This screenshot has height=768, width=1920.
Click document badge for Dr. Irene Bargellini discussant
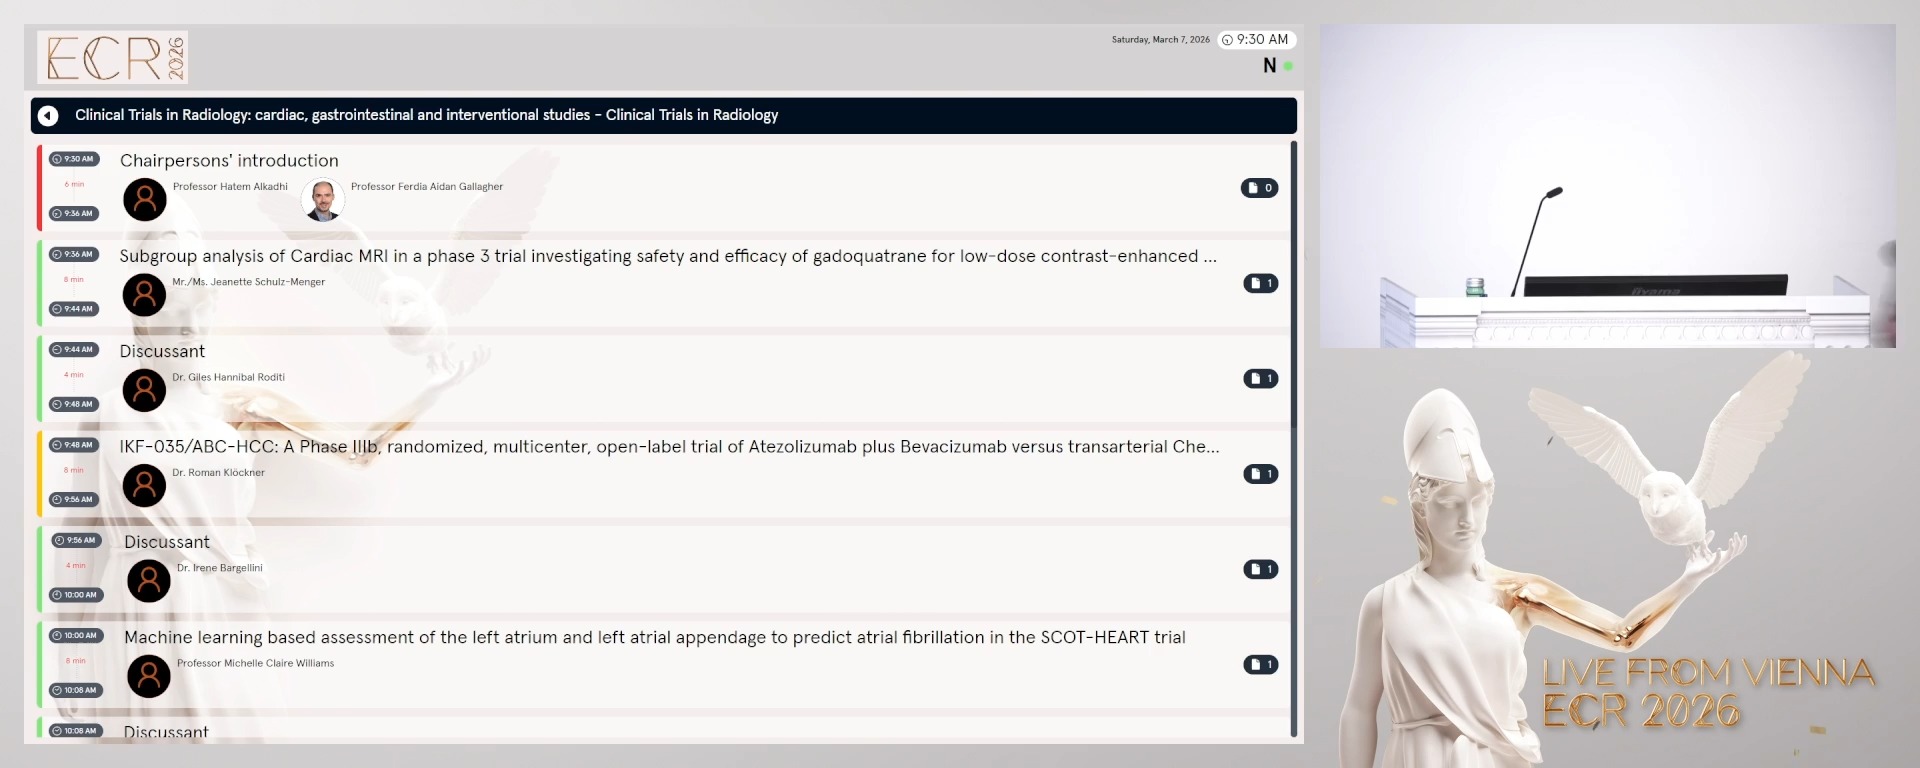point(1260,569)
